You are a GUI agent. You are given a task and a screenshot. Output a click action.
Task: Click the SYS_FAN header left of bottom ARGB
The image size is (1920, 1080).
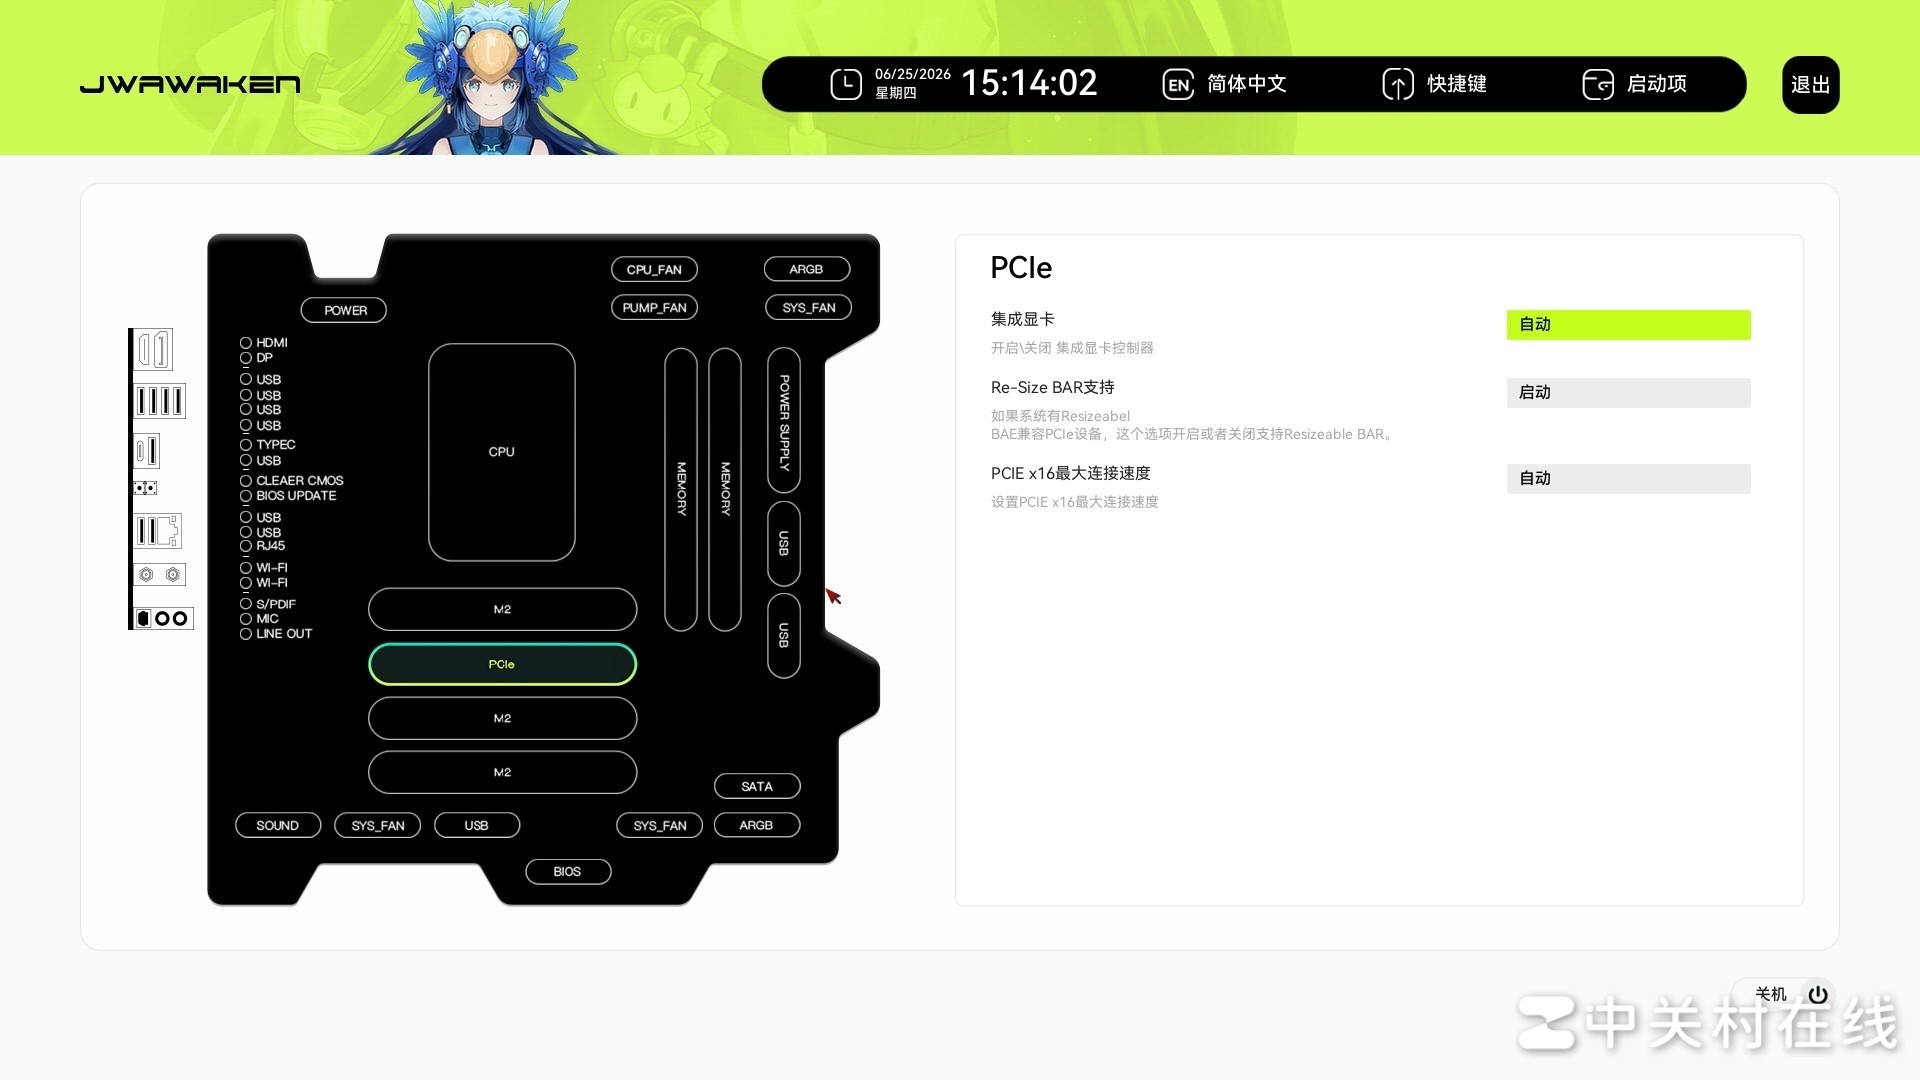click(x=660, y=826)
